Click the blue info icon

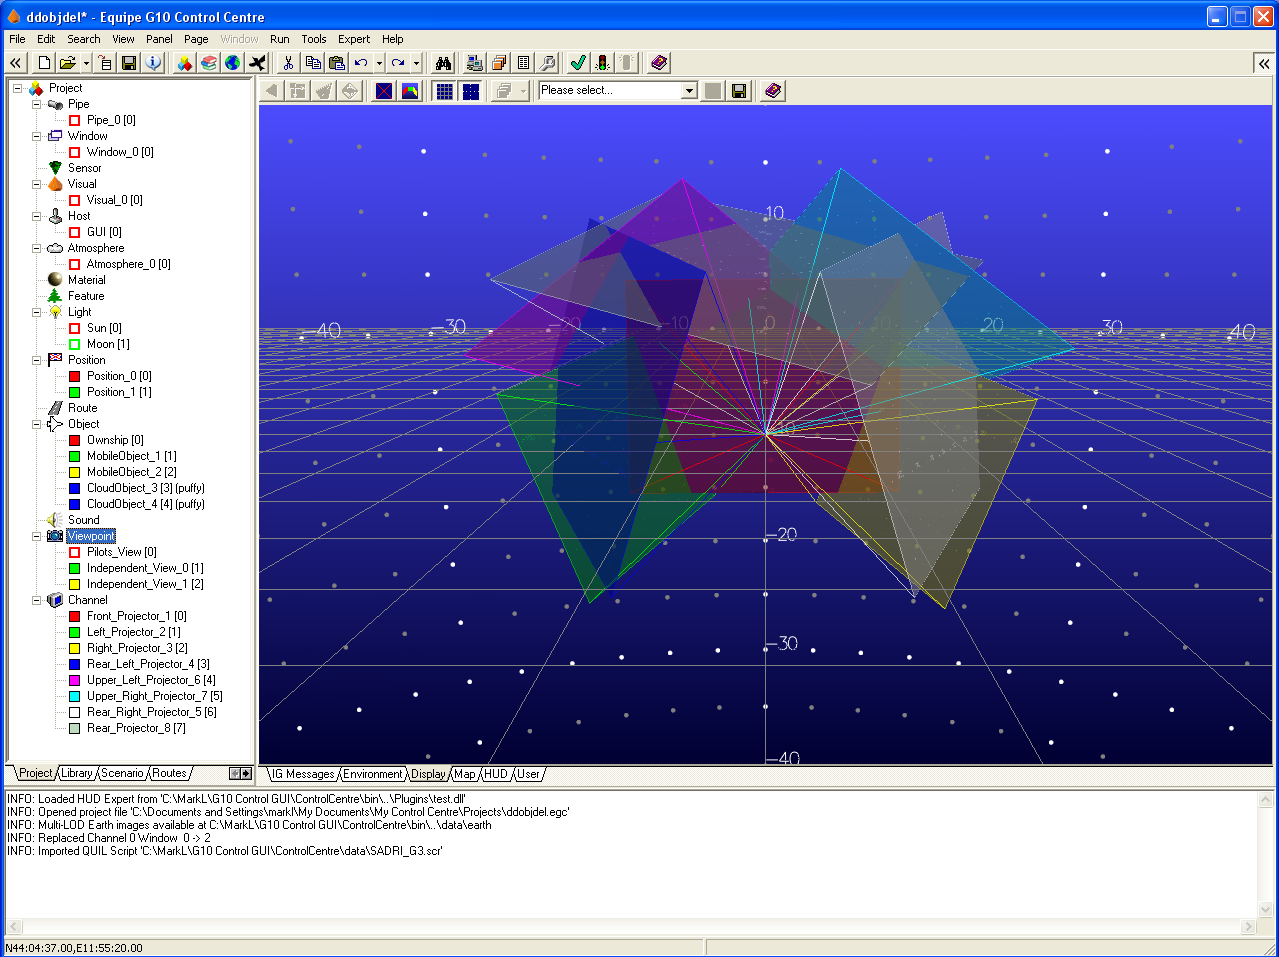153,63
